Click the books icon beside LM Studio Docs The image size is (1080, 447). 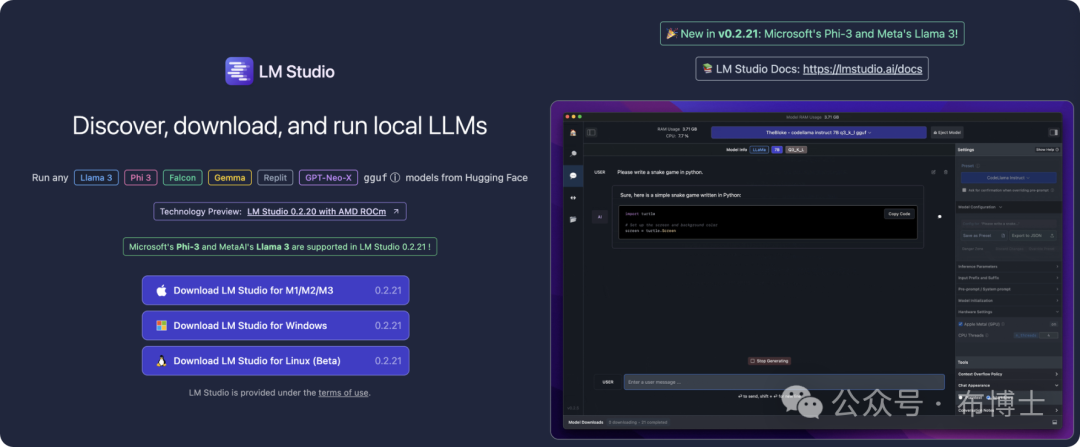tap(707, 69)
